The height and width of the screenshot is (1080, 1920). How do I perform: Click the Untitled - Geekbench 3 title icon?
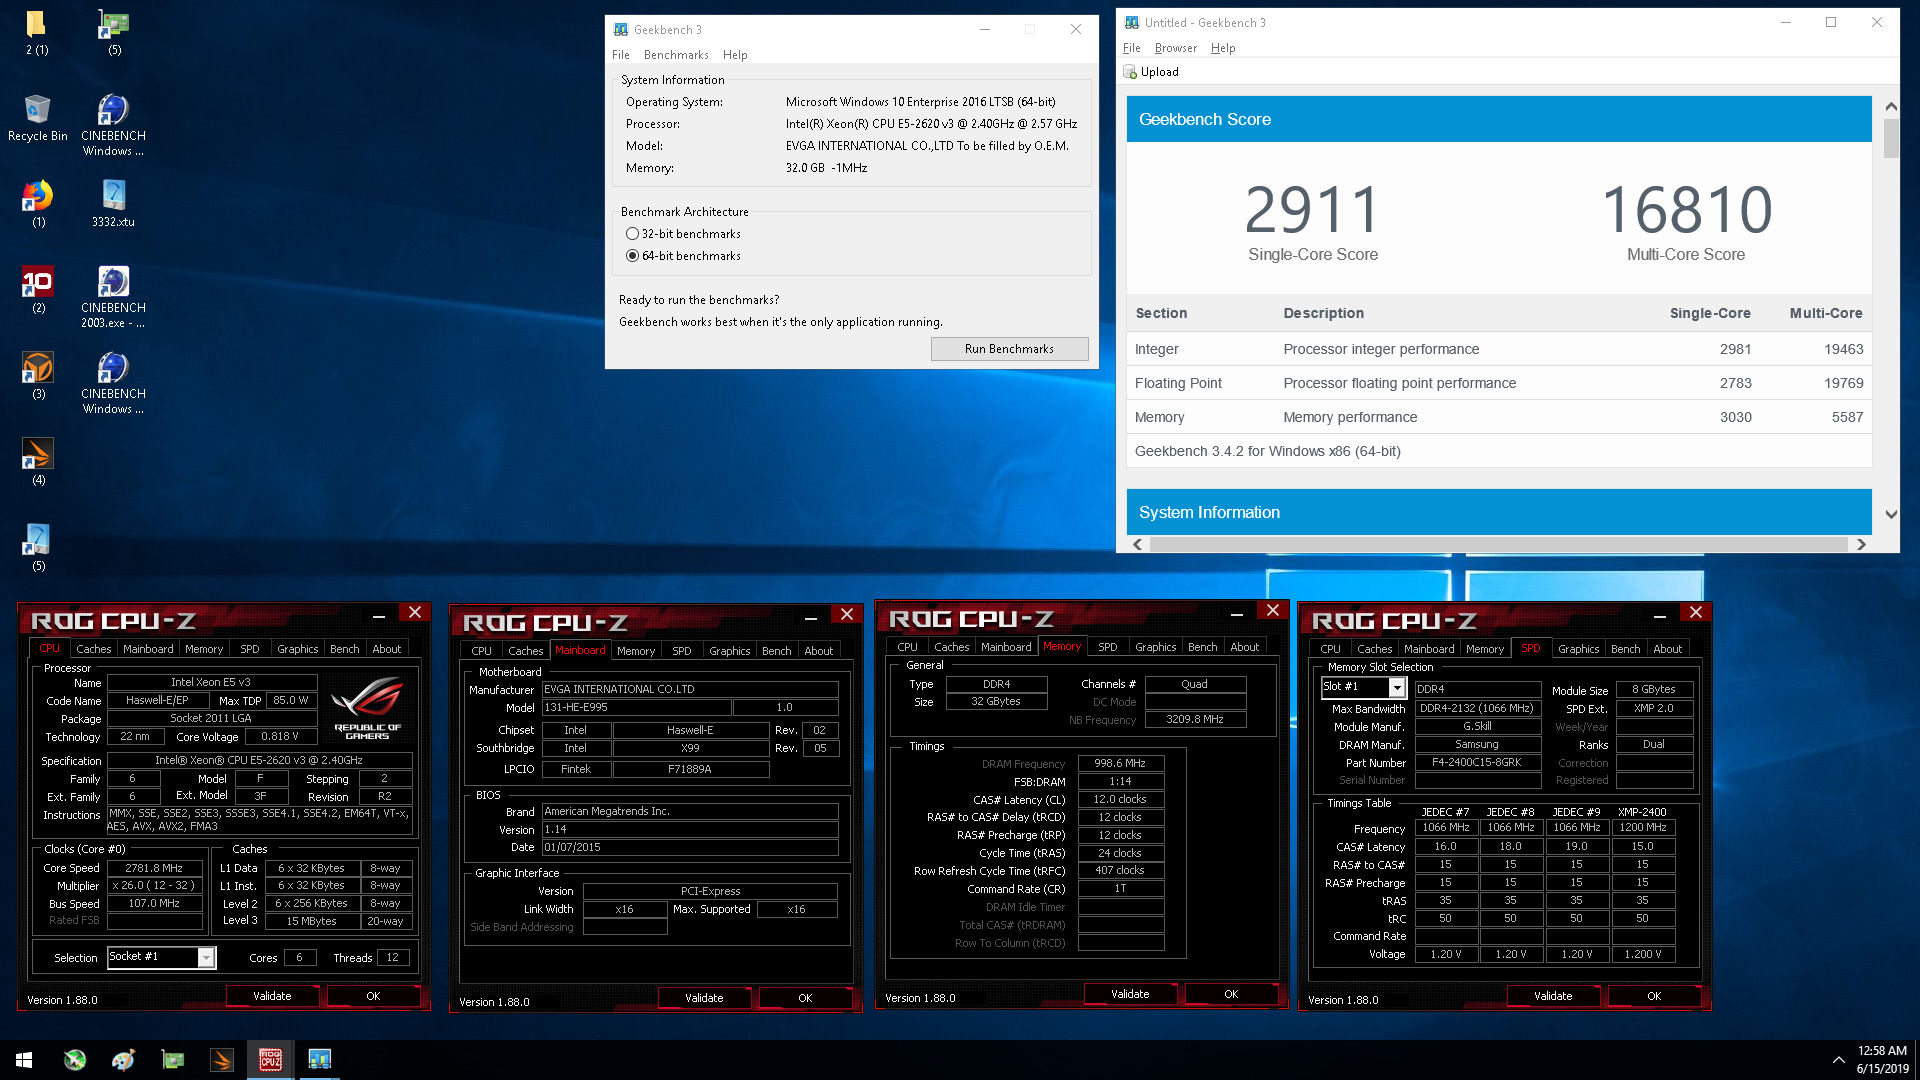click(x=1132, y=22)
